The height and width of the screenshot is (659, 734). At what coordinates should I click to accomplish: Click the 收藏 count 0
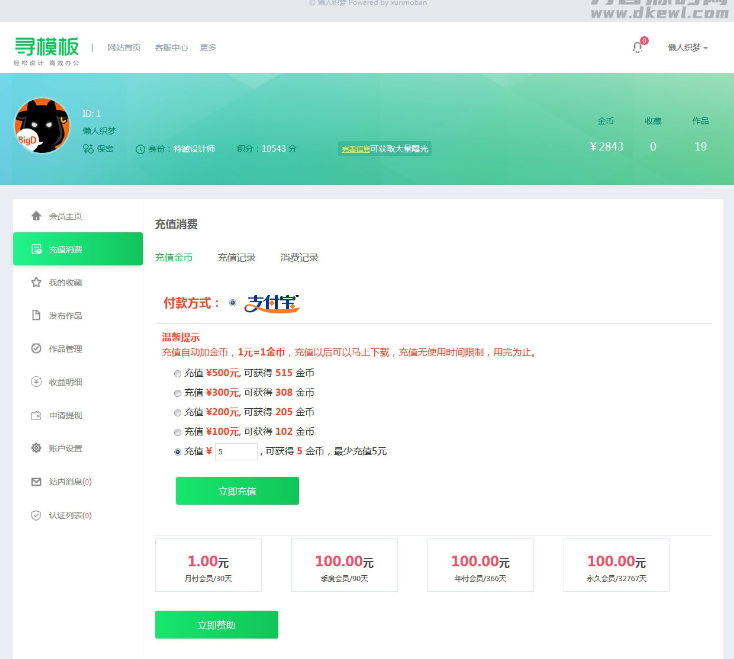653,146
